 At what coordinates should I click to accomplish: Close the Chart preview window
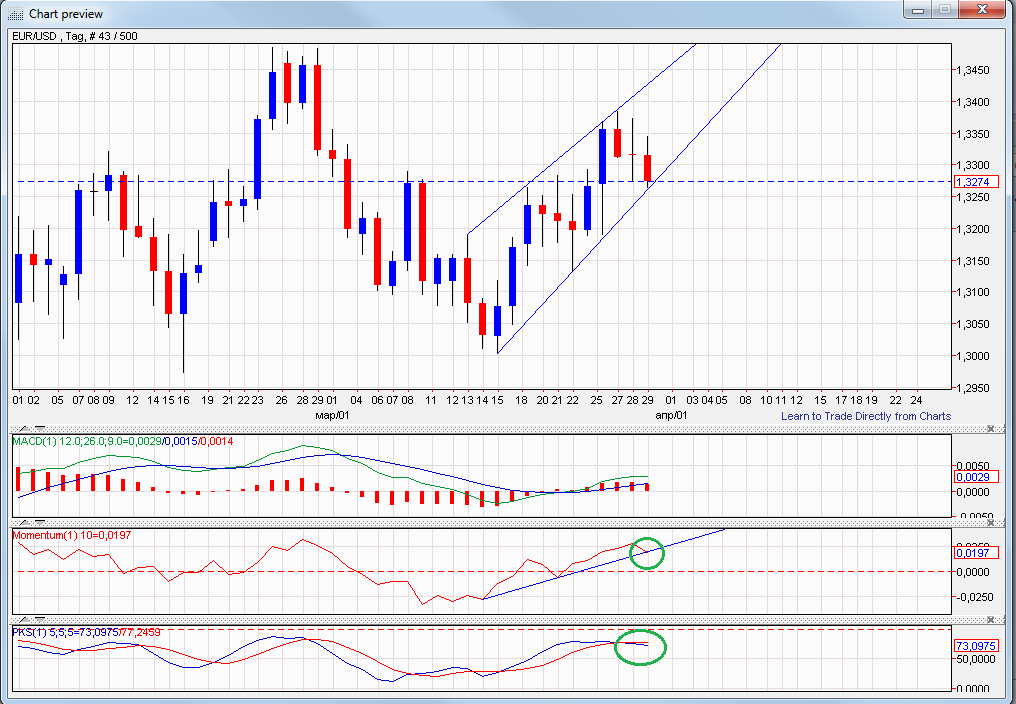tap(982, 10)
